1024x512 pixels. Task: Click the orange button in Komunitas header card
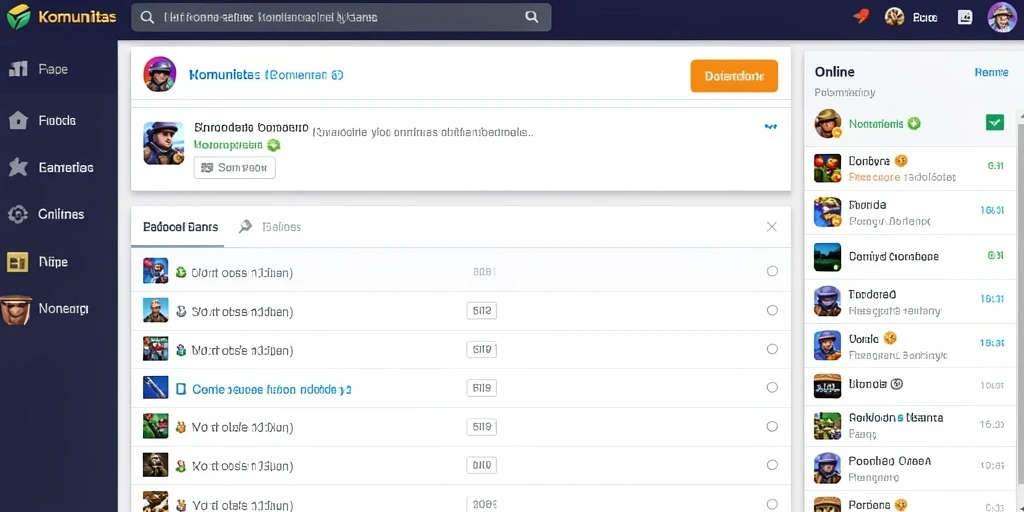click(x=734, y=76)
